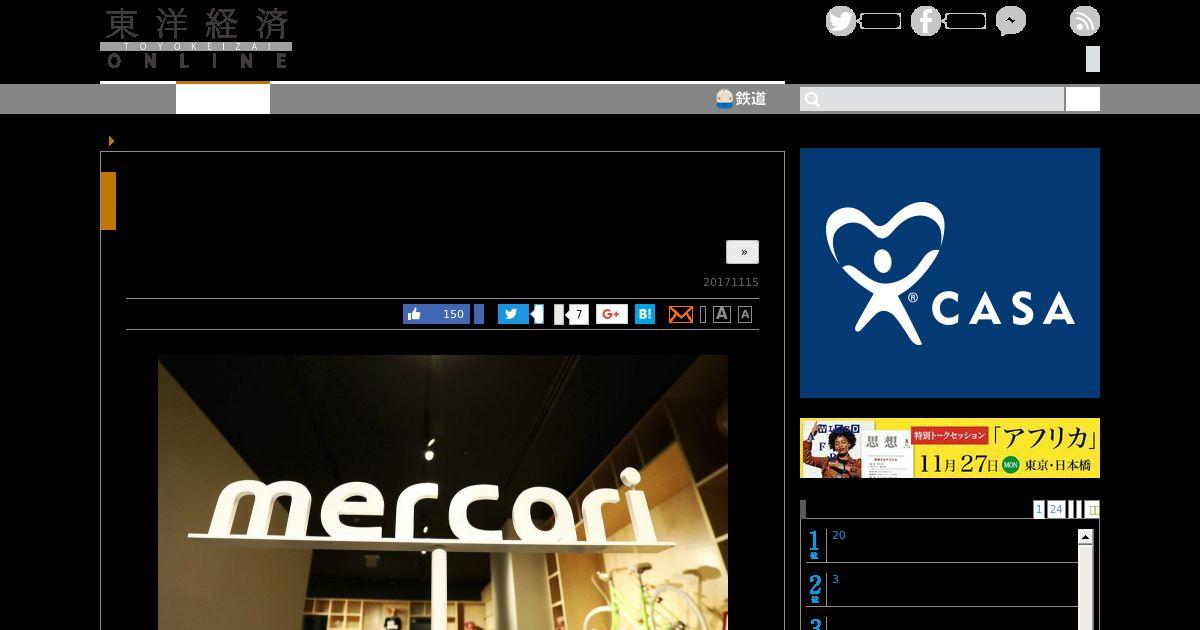
Task: Click the ranking list scroll-up arrow
Action: tap(1086, 537)
